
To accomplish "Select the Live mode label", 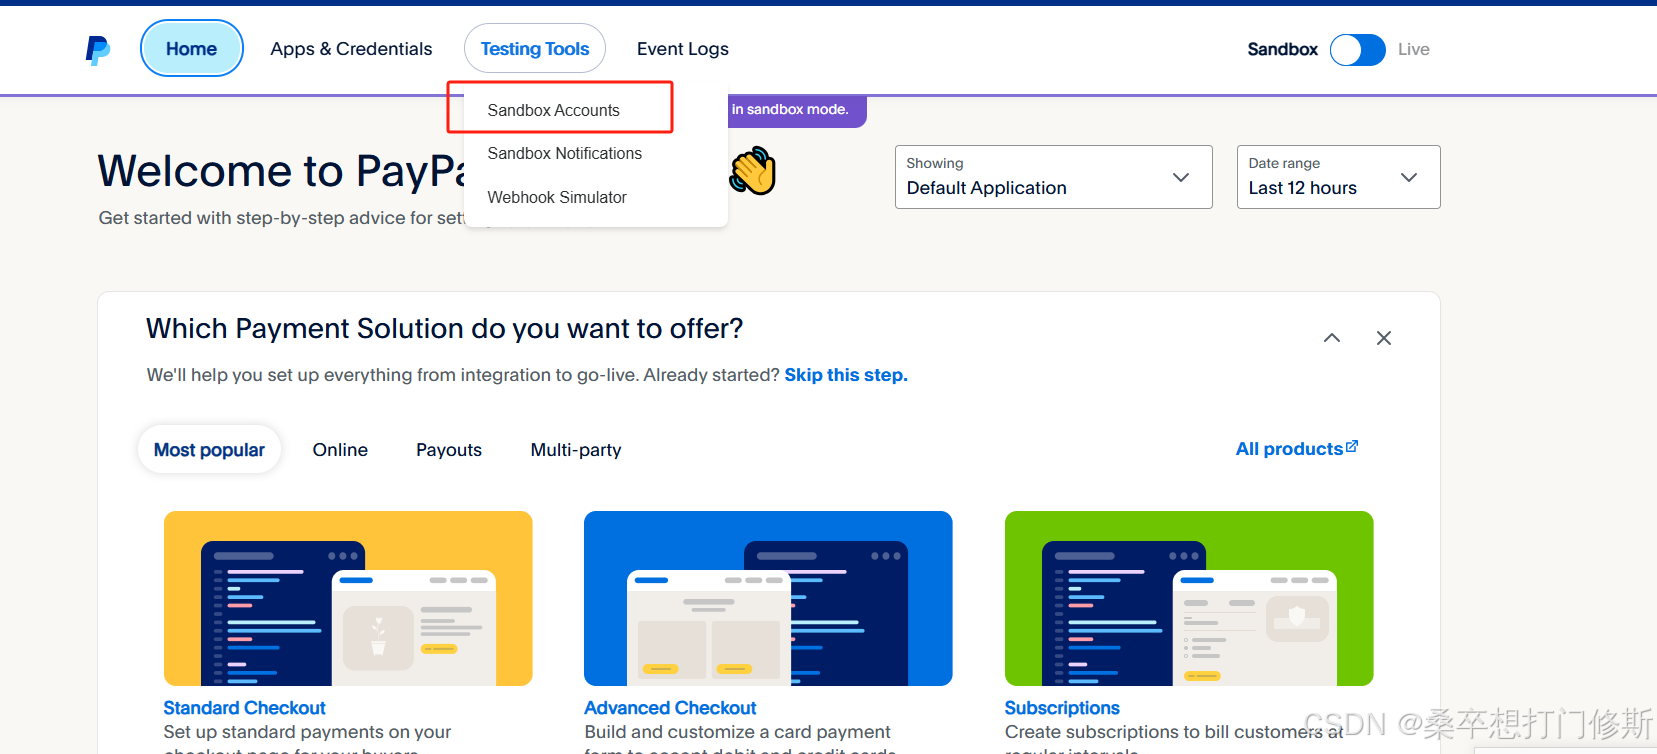I will (x=1413, y=49).
